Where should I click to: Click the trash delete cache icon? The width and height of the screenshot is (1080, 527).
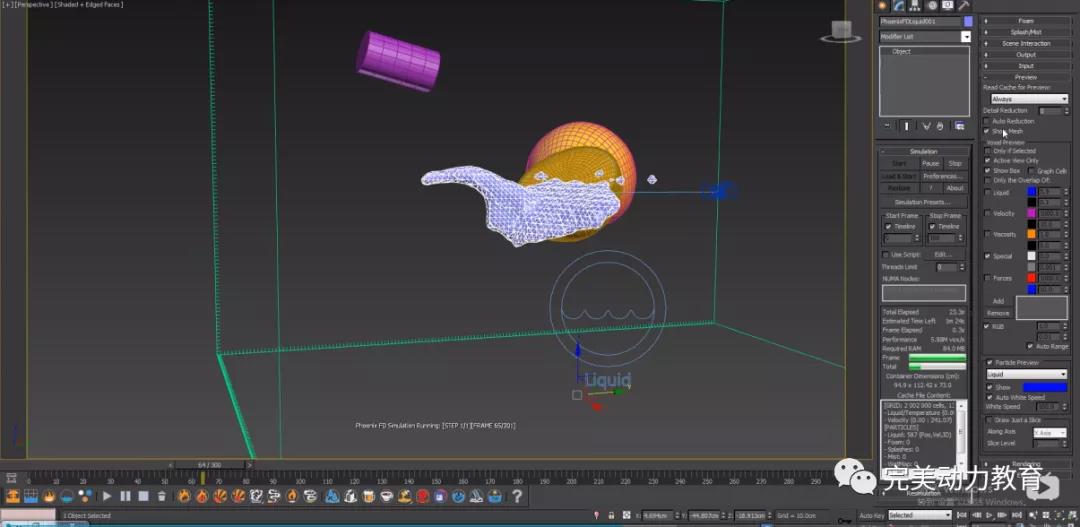161,495
